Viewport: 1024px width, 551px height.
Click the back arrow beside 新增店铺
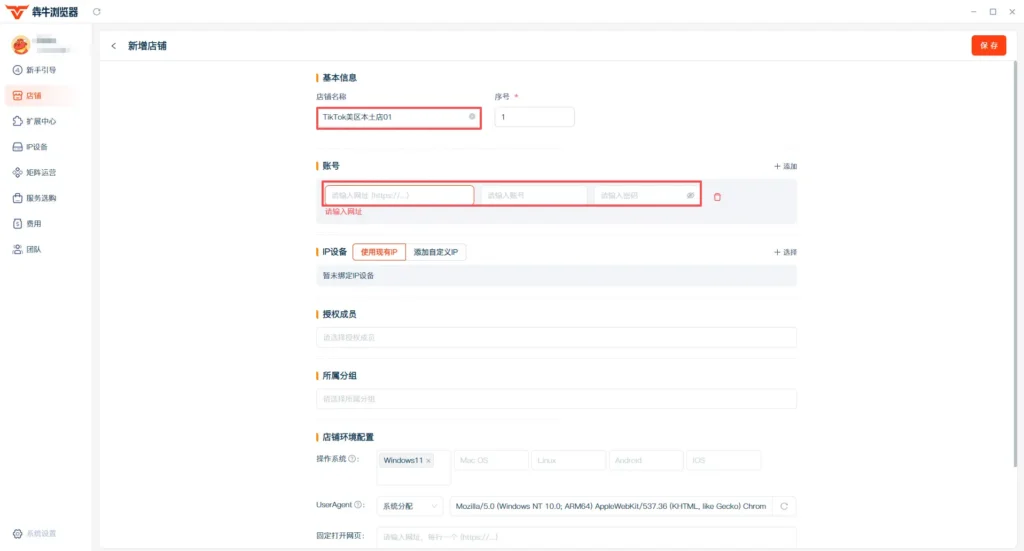pyautogui.click(x=114, y=46)
